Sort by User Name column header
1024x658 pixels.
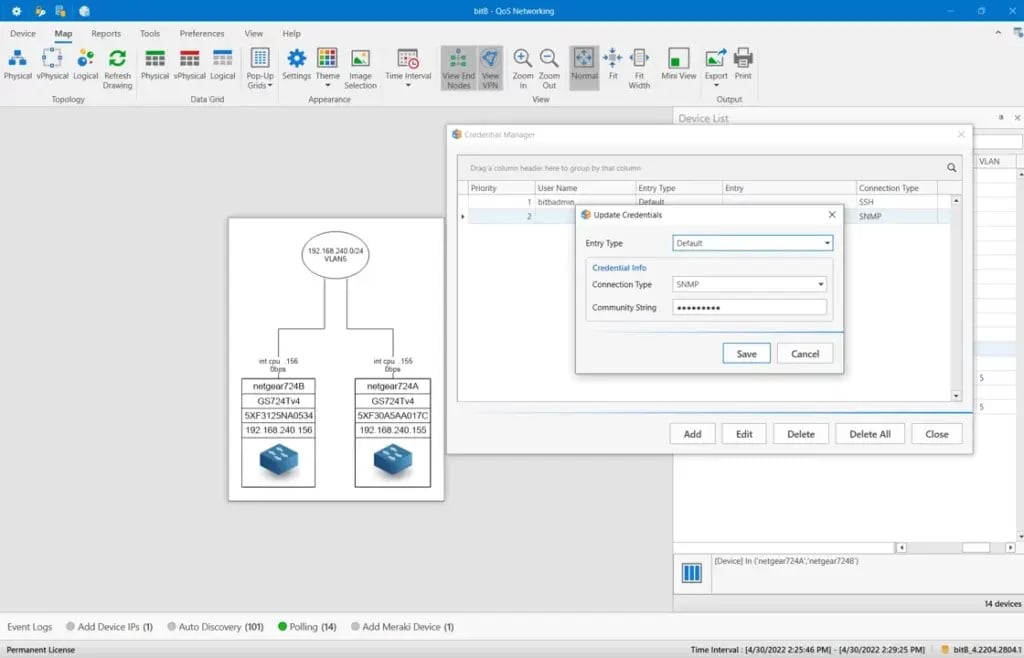click(x=585, y=188)
